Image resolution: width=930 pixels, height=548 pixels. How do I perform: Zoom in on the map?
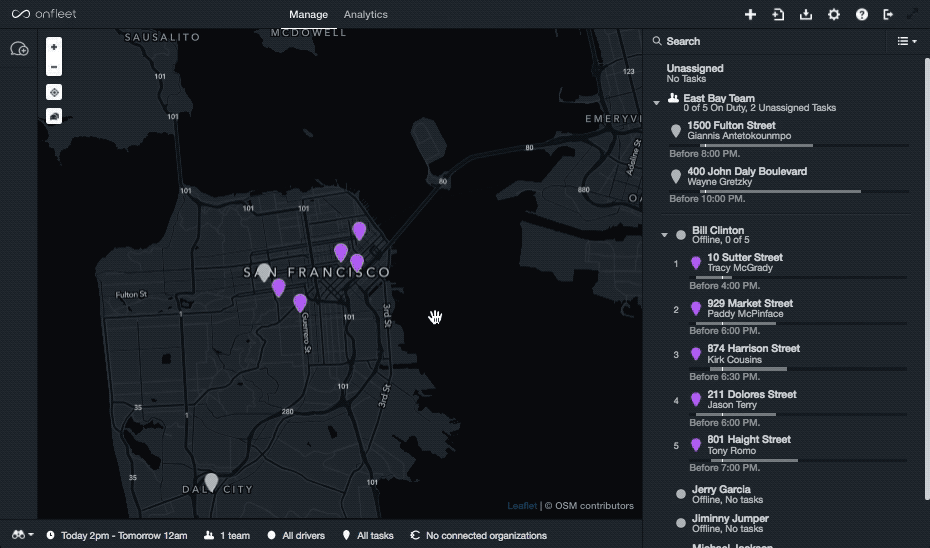[x=54, y=47]
